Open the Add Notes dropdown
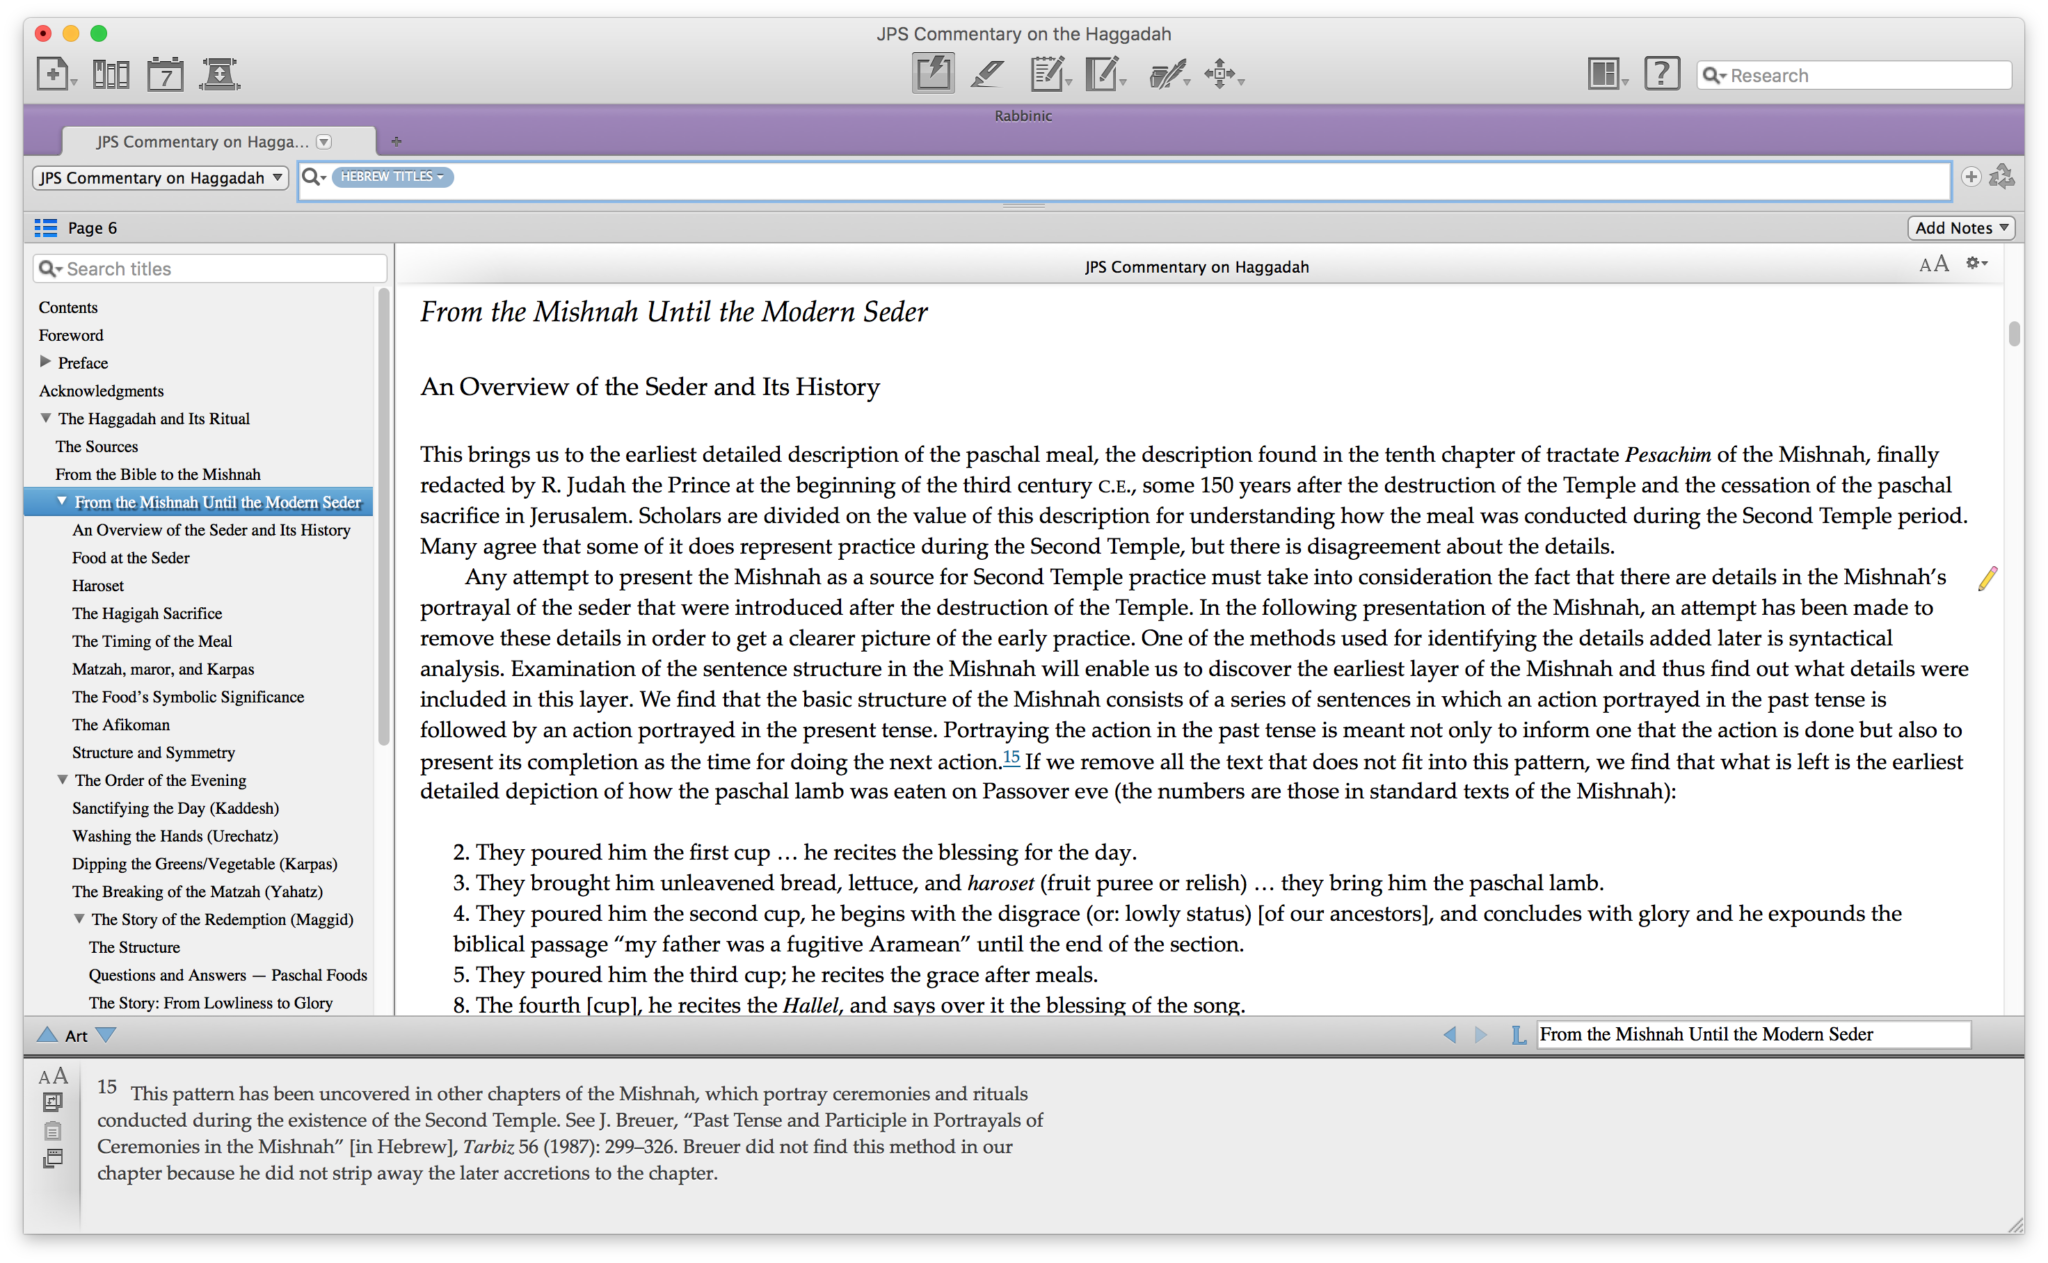 click(1961, 228)
